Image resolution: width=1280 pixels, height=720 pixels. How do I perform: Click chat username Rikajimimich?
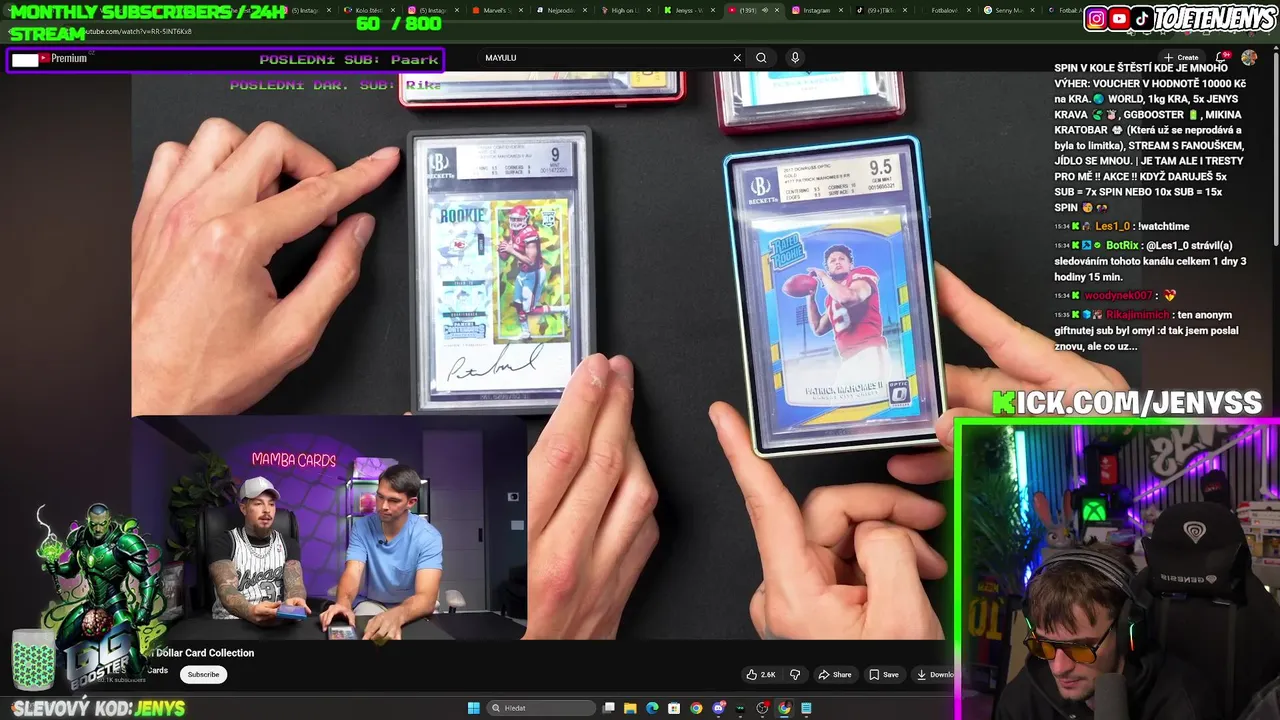[1137, 315]
